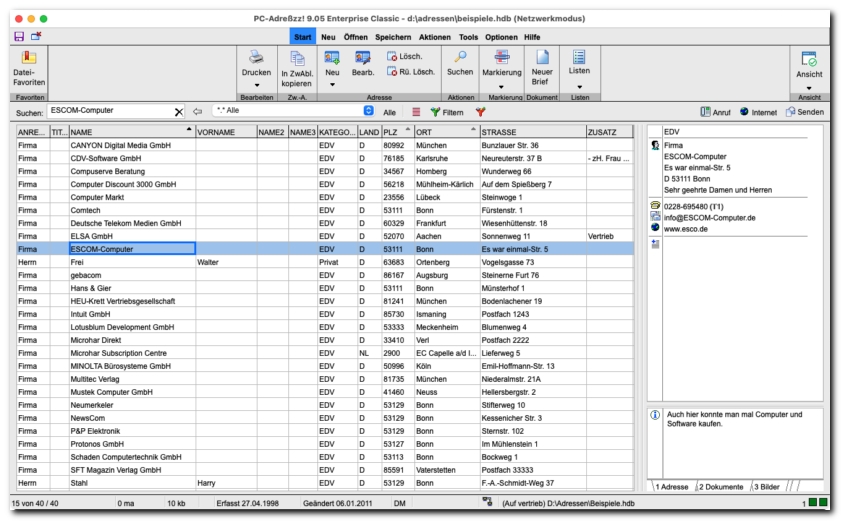
Task: Select the Deutsche Telekom Medien GmbH row
Action: (325, 223)
